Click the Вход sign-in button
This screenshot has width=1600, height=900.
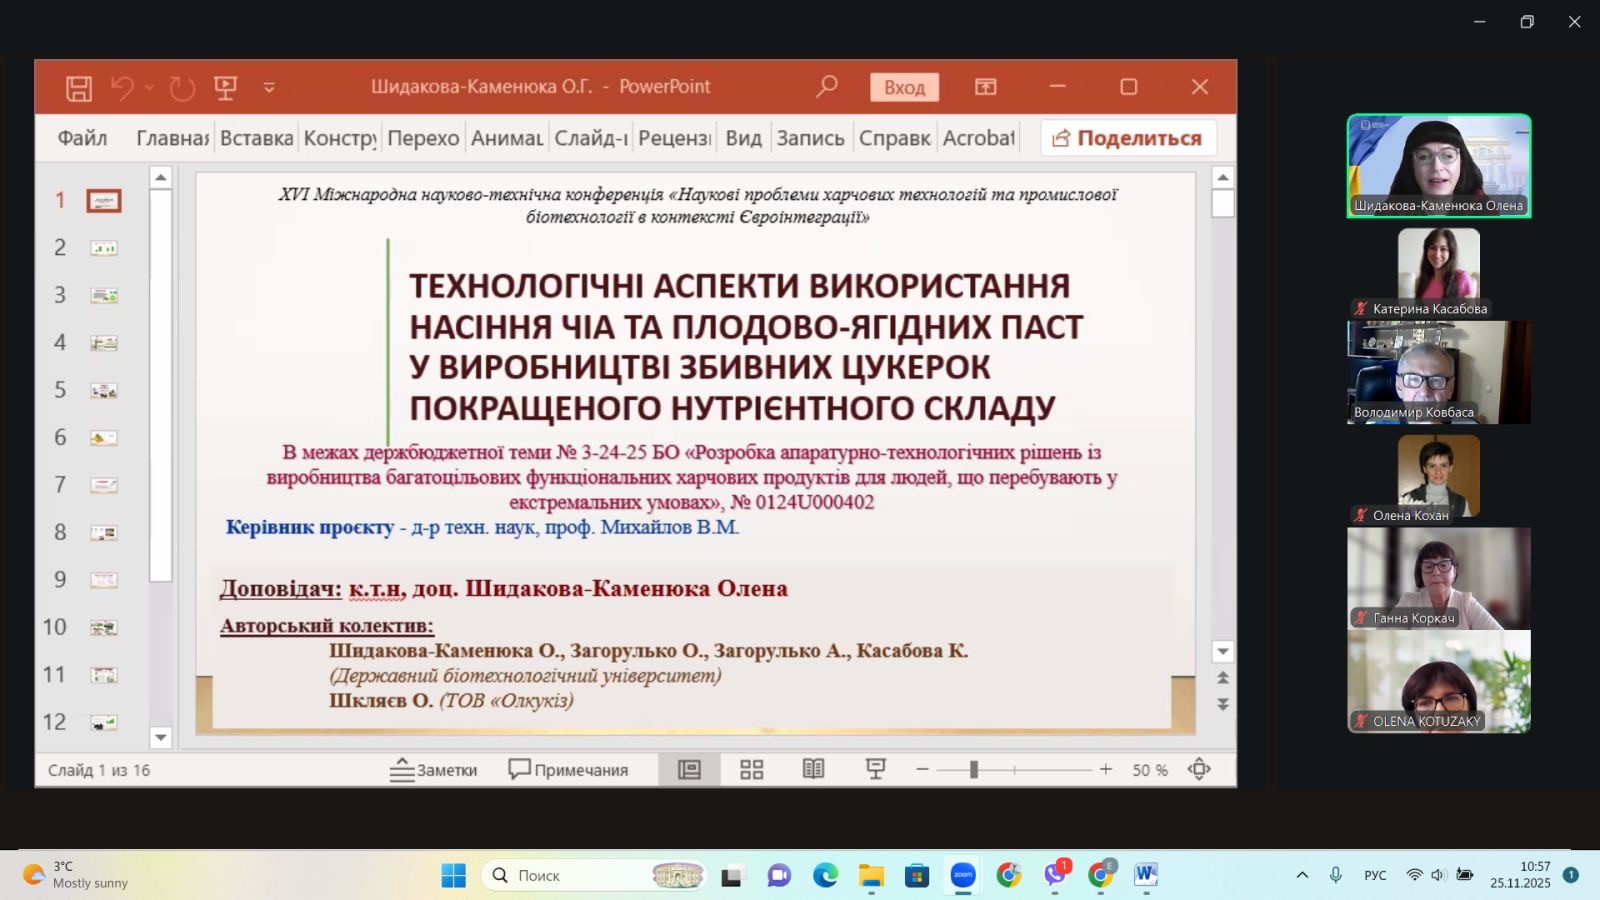click(904, 87)
